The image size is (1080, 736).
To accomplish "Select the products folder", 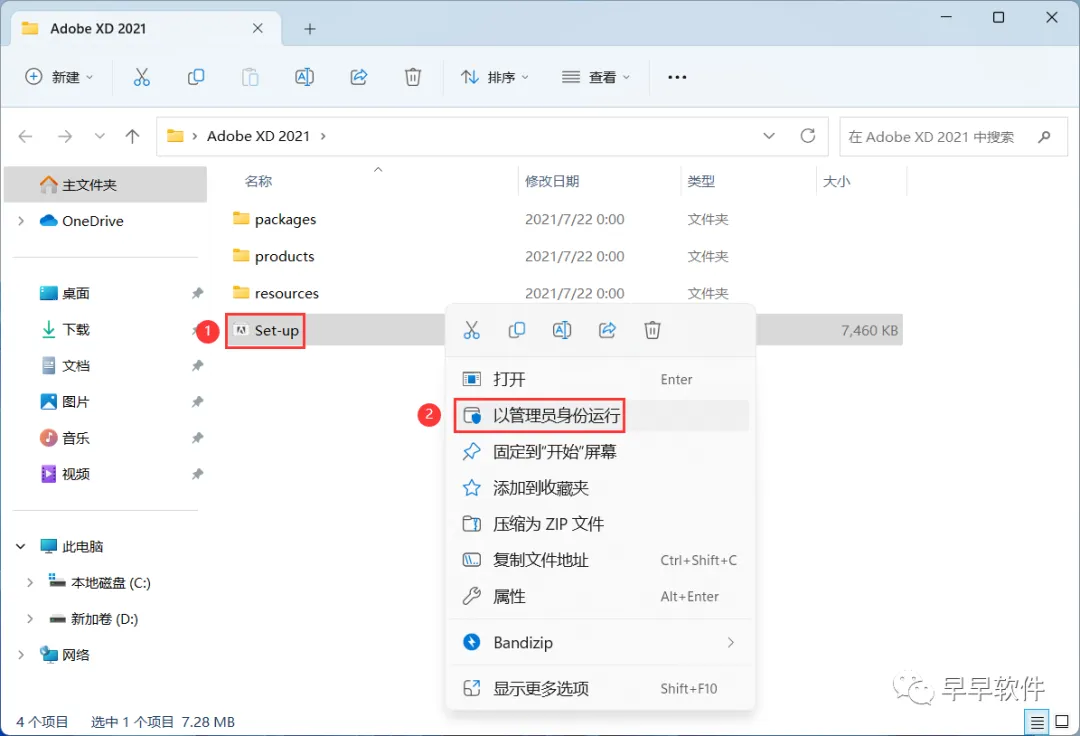I will point(284,257).
